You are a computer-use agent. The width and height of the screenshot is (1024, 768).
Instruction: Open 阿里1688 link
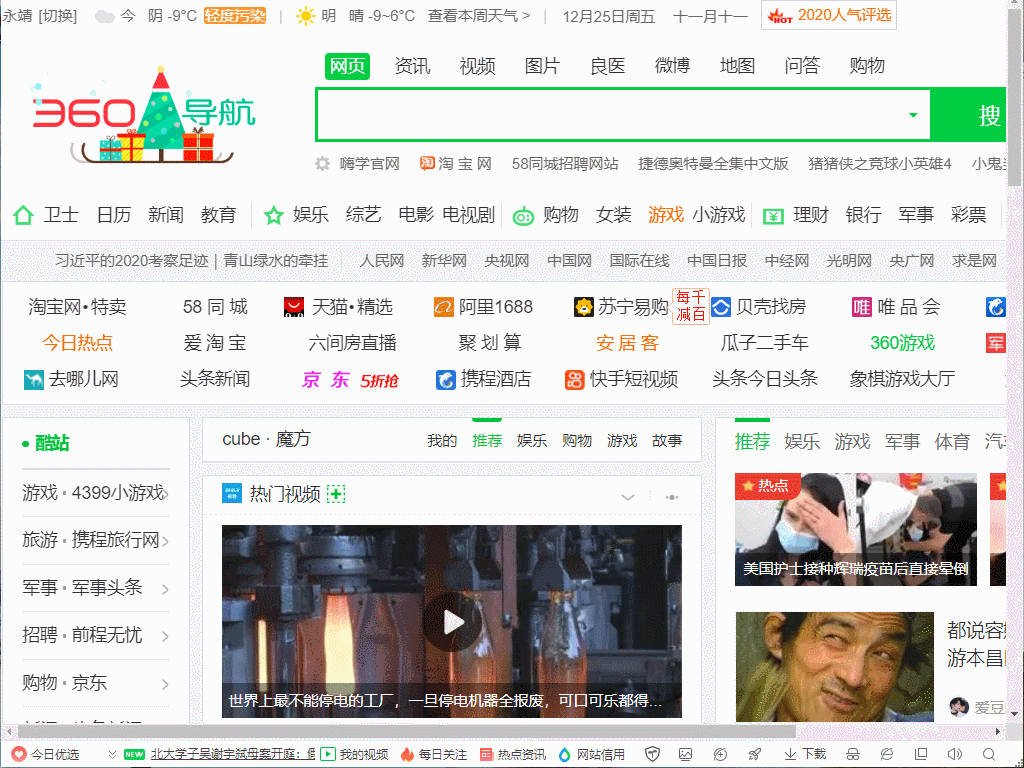pos(483,307)
